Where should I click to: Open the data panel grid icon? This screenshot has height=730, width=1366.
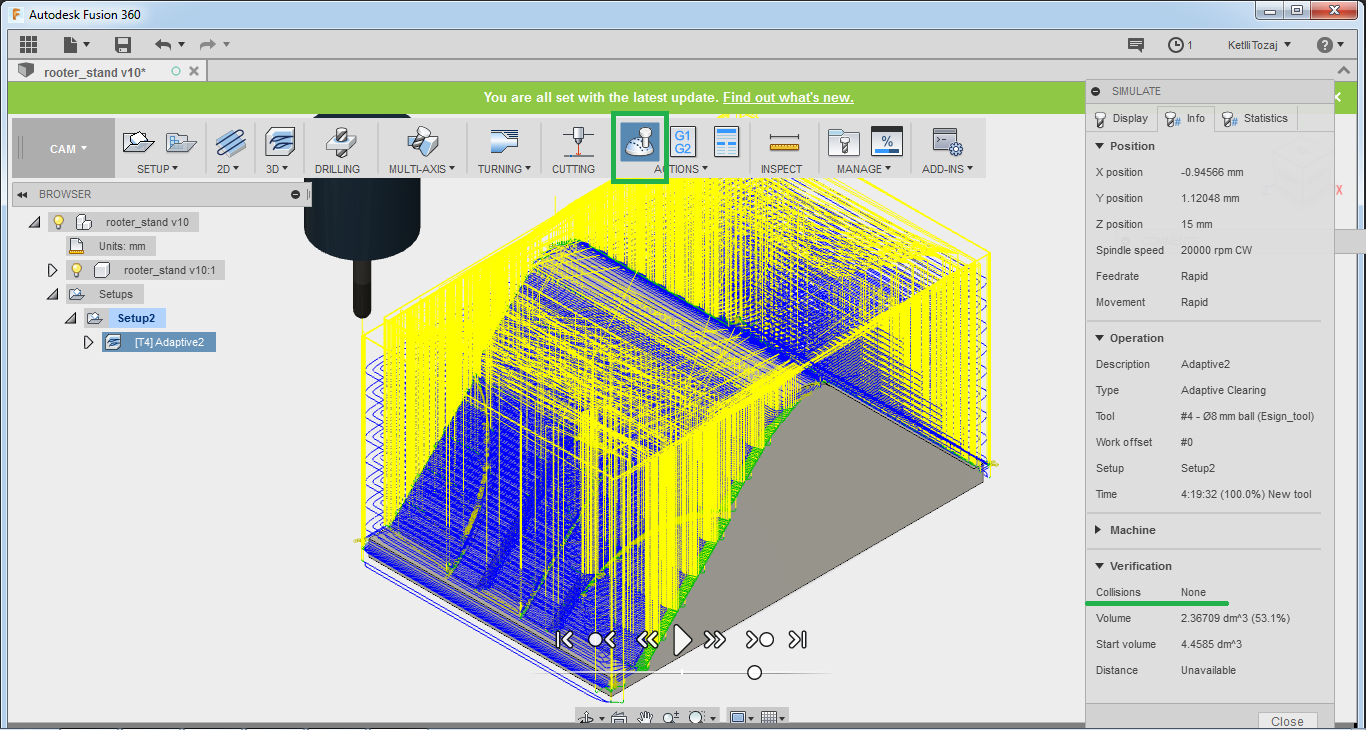pyautogui.click(x=28, y=45)
